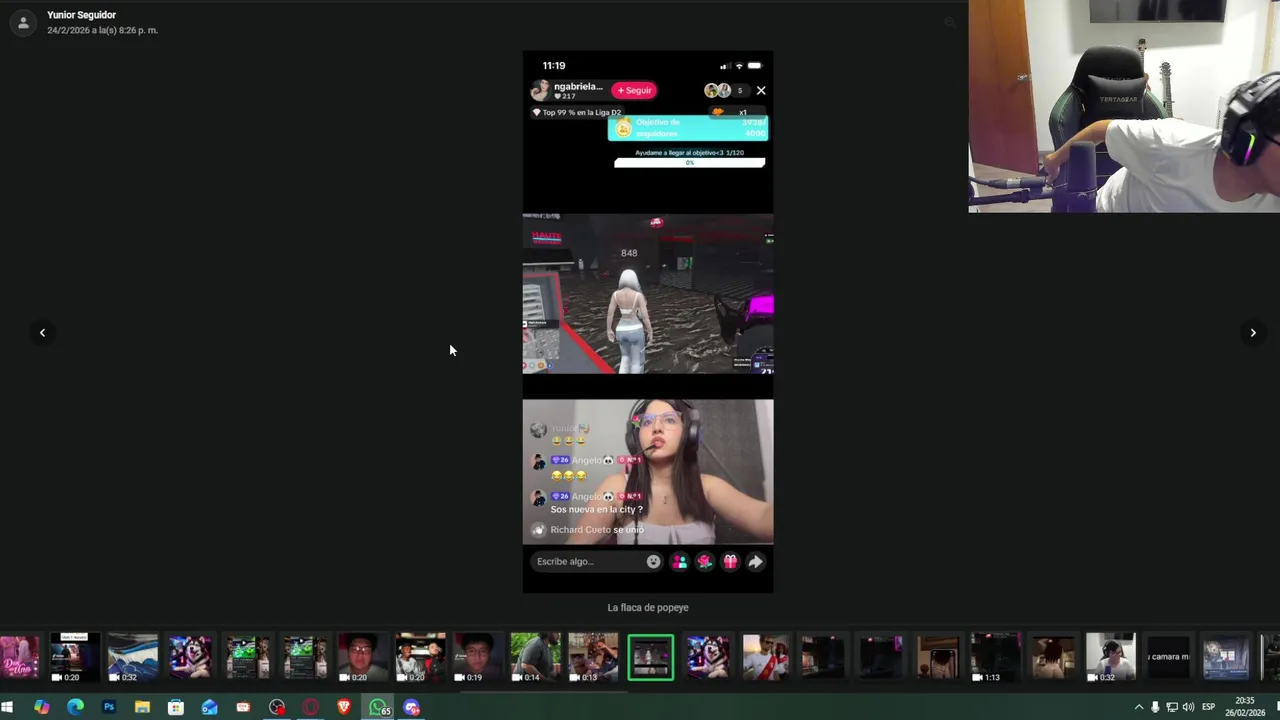Switch the ESP input language indicator
The image size is (1280, 720).
[1208, 707]
